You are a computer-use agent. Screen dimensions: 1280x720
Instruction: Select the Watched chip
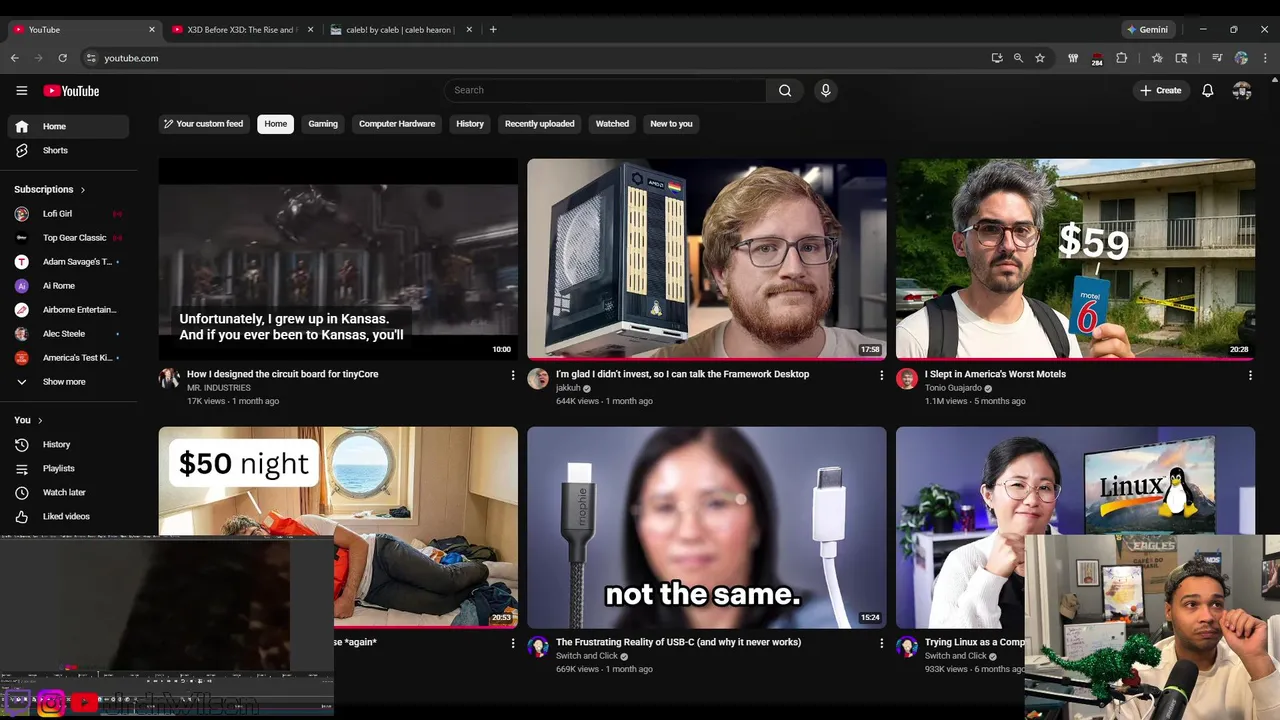pyautogui.click(x=612, y=124)
